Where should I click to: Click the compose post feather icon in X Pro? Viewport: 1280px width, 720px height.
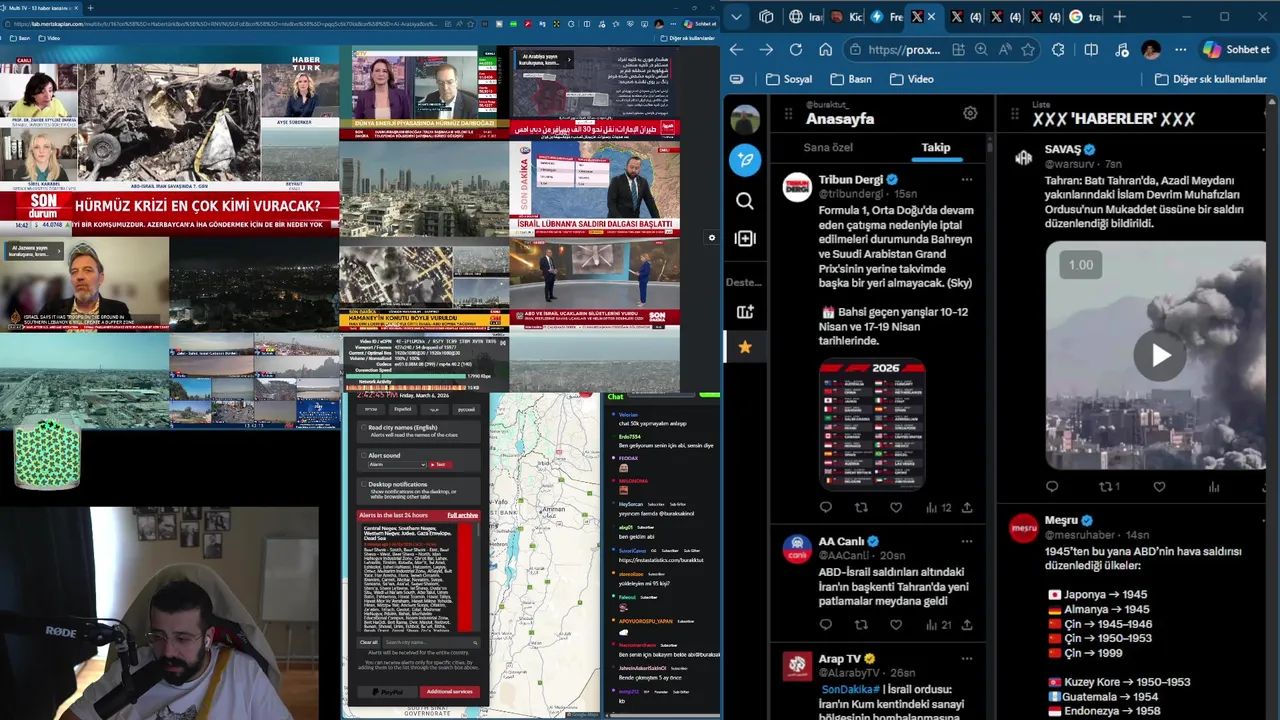pyautogui.click(x=745, y=160)
